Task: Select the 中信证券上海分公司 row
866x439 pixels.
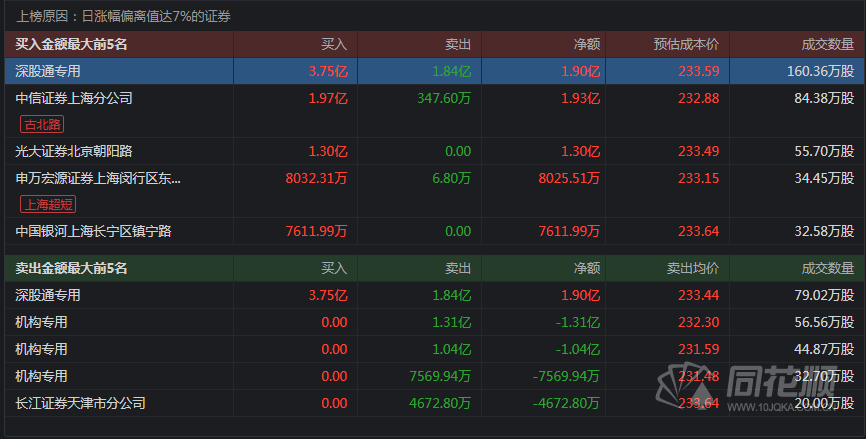Action: (x=74, y=98)
